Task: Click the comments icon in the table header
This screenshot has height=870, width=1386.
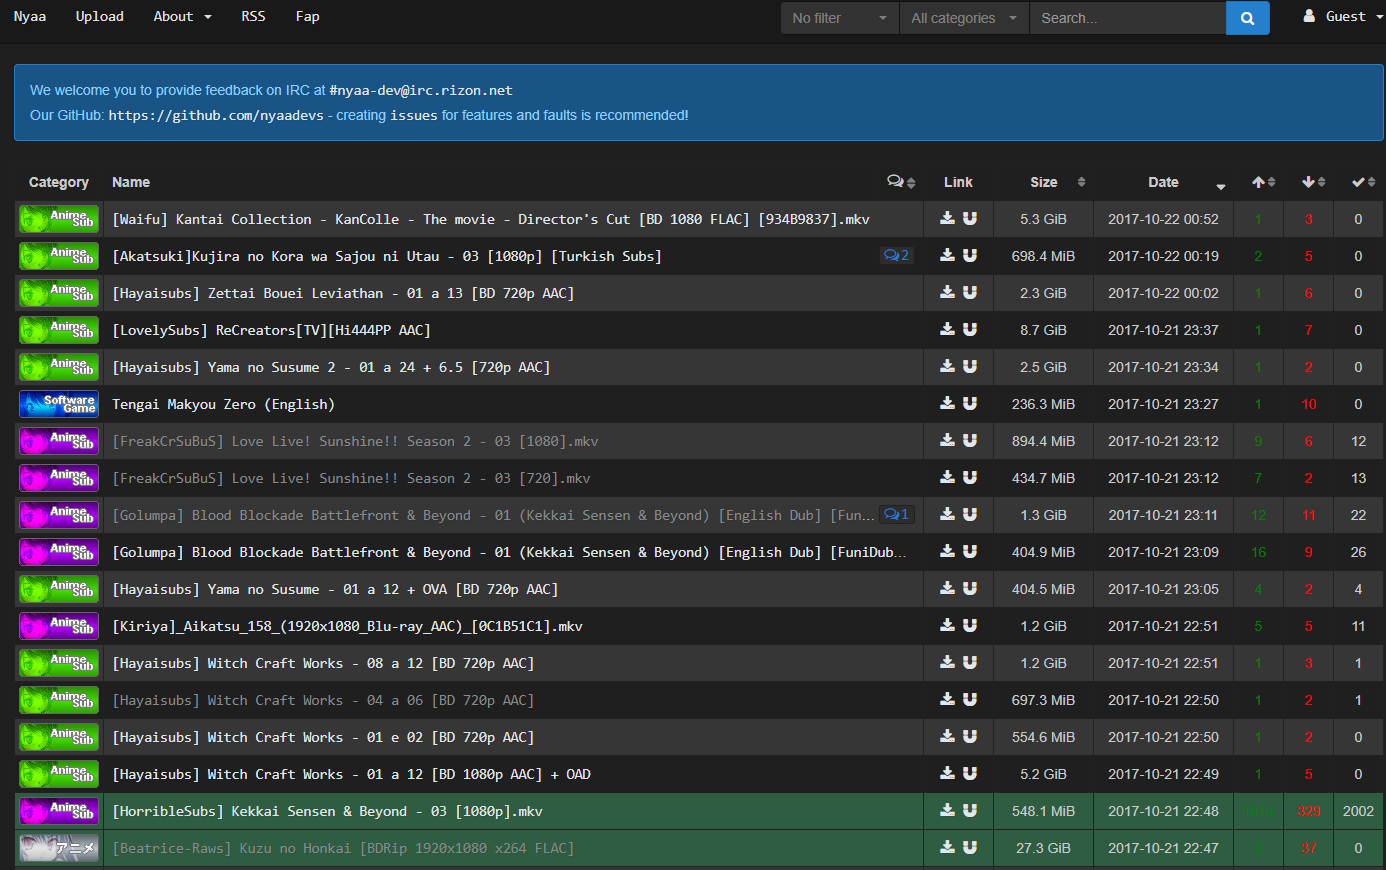Action: [896, 181]
